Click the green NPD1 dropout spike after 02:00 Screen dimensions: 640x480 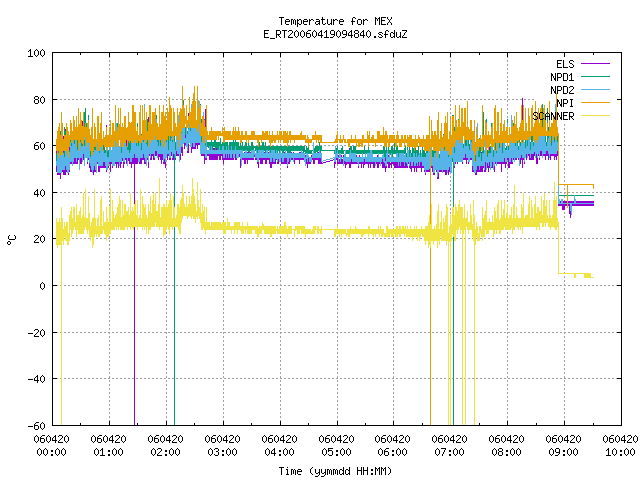174,292
